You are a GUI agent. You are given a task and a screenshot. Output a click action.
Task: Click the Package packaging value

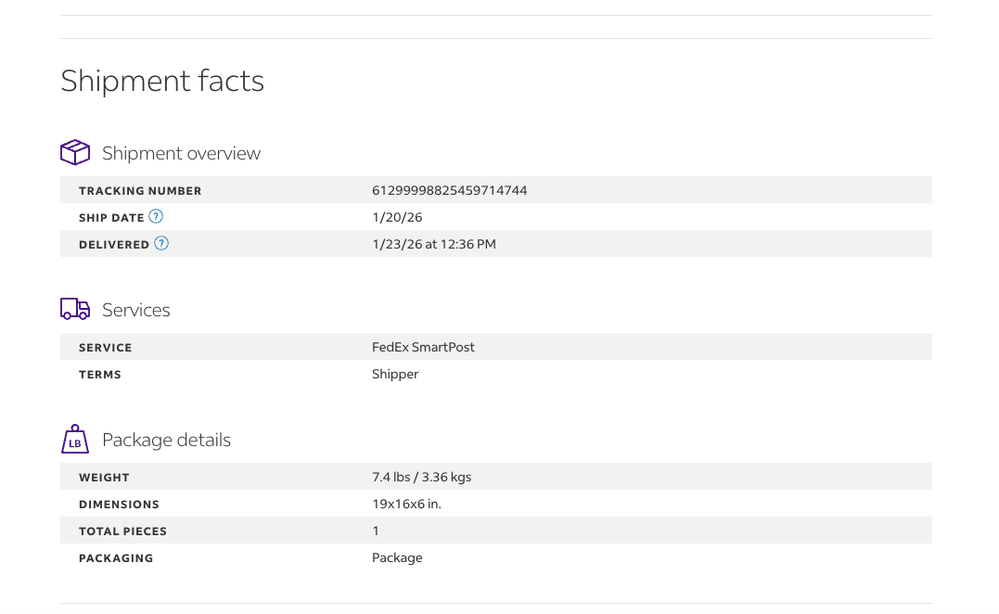pyautogui.click(x=397, y=557)
